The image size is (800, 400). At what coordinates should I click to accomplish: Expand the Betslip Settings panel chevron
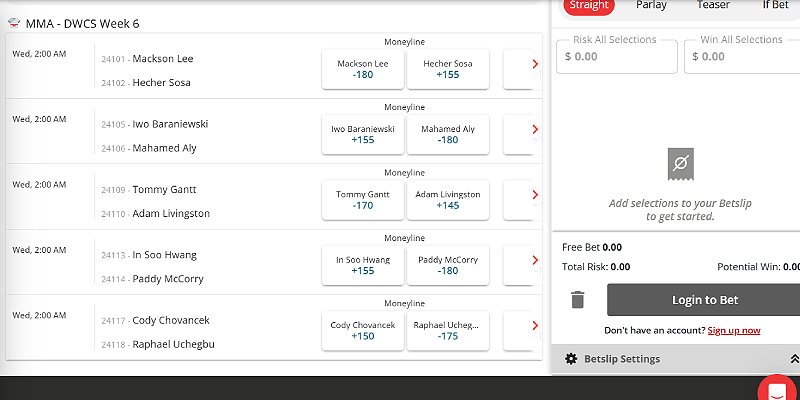[793, 359]
